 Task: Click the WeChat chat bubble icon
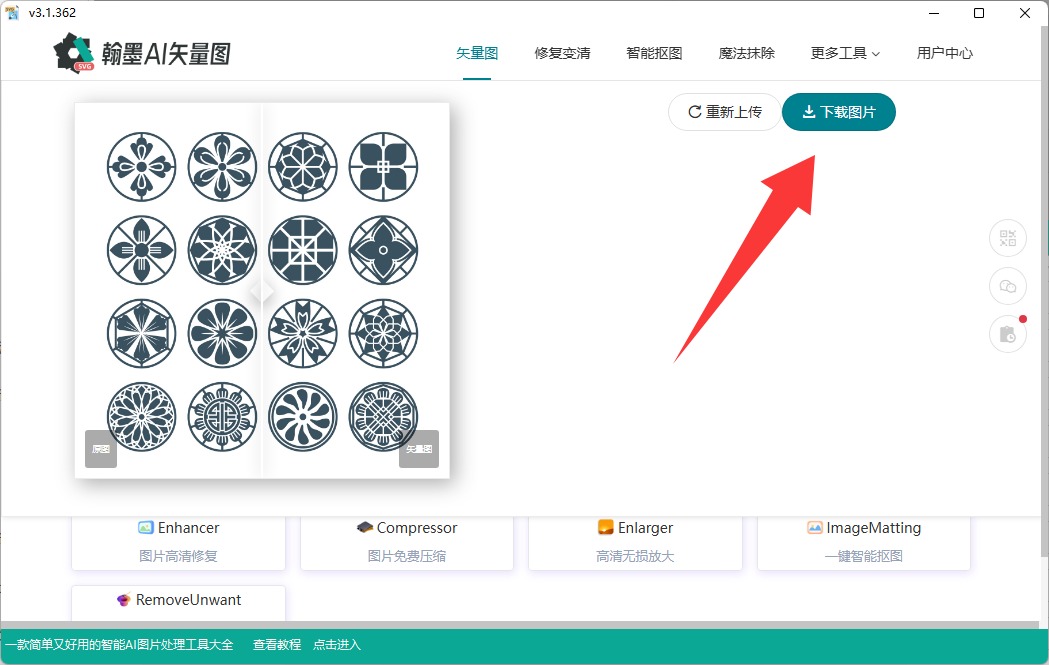(1007, 286)
